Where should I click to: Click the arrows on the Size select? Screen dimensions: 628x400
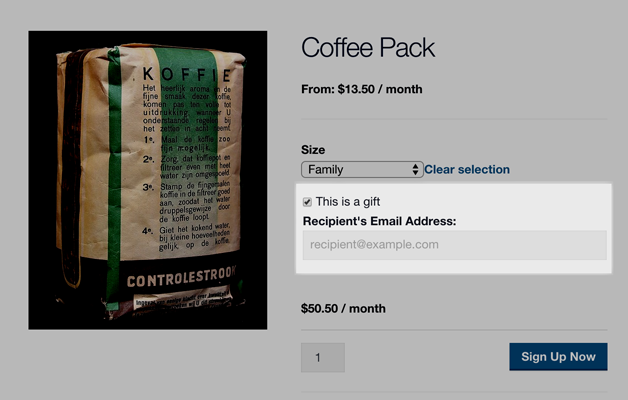415,170
